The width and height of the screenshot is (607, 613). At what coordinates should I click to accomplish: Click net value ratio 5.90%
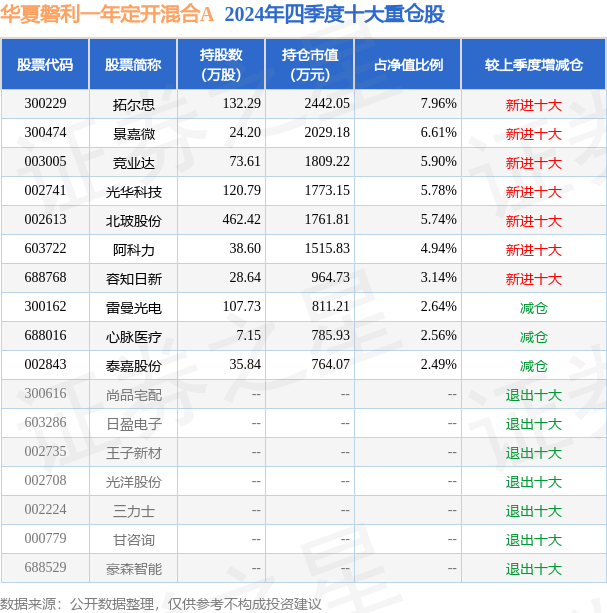(x=439, y=161)
